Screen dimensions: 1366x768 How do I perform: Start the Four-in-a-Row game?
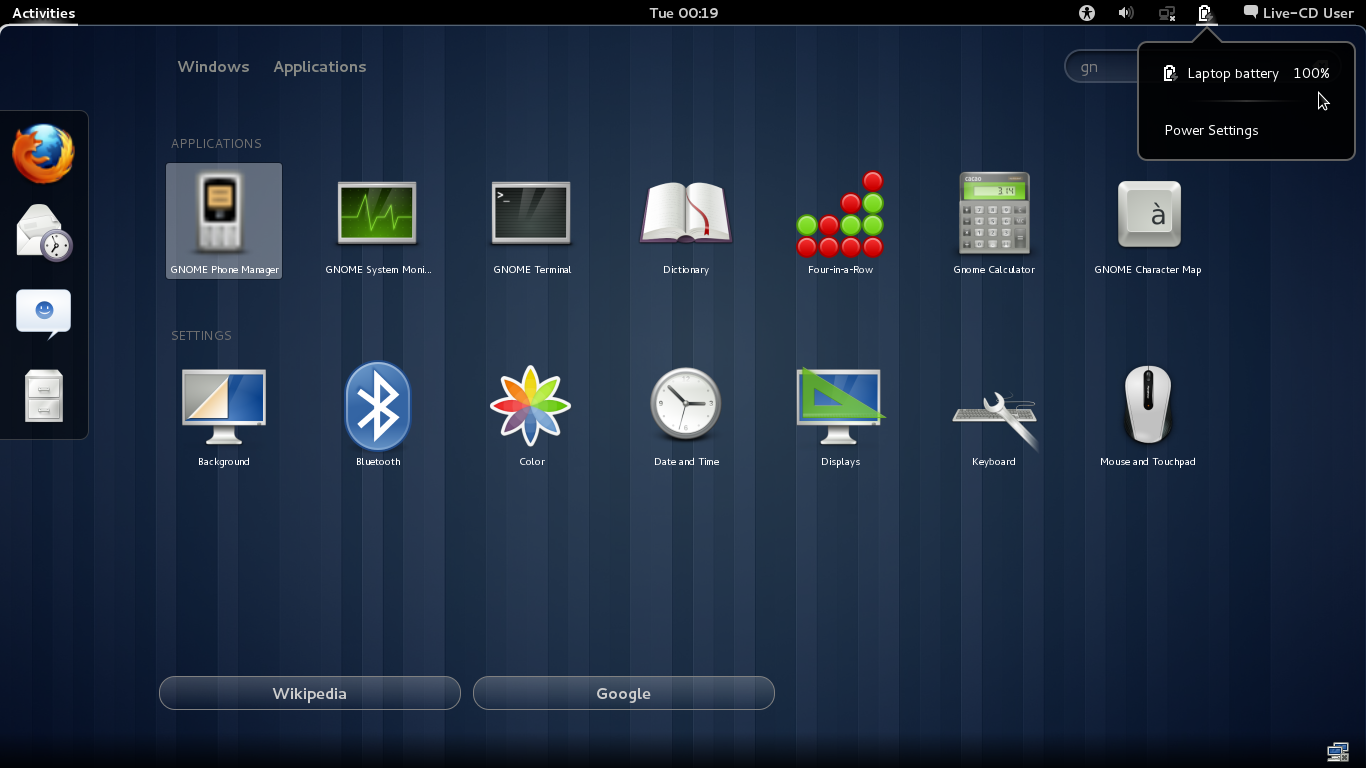(x=840, y=221)
